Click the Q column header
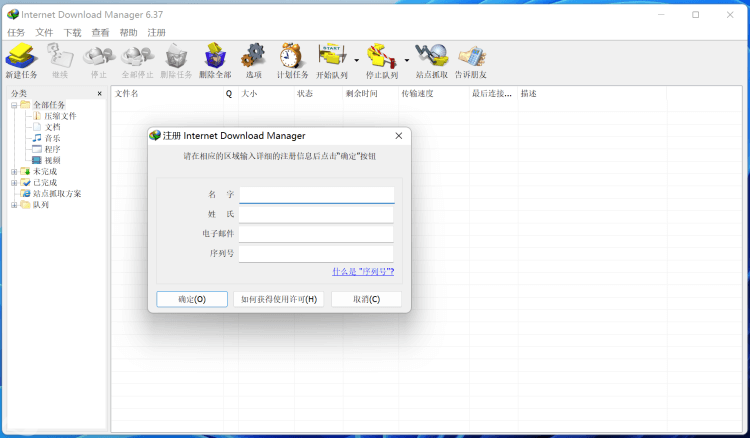The image size is (750, 438). [x=231, y=93]
